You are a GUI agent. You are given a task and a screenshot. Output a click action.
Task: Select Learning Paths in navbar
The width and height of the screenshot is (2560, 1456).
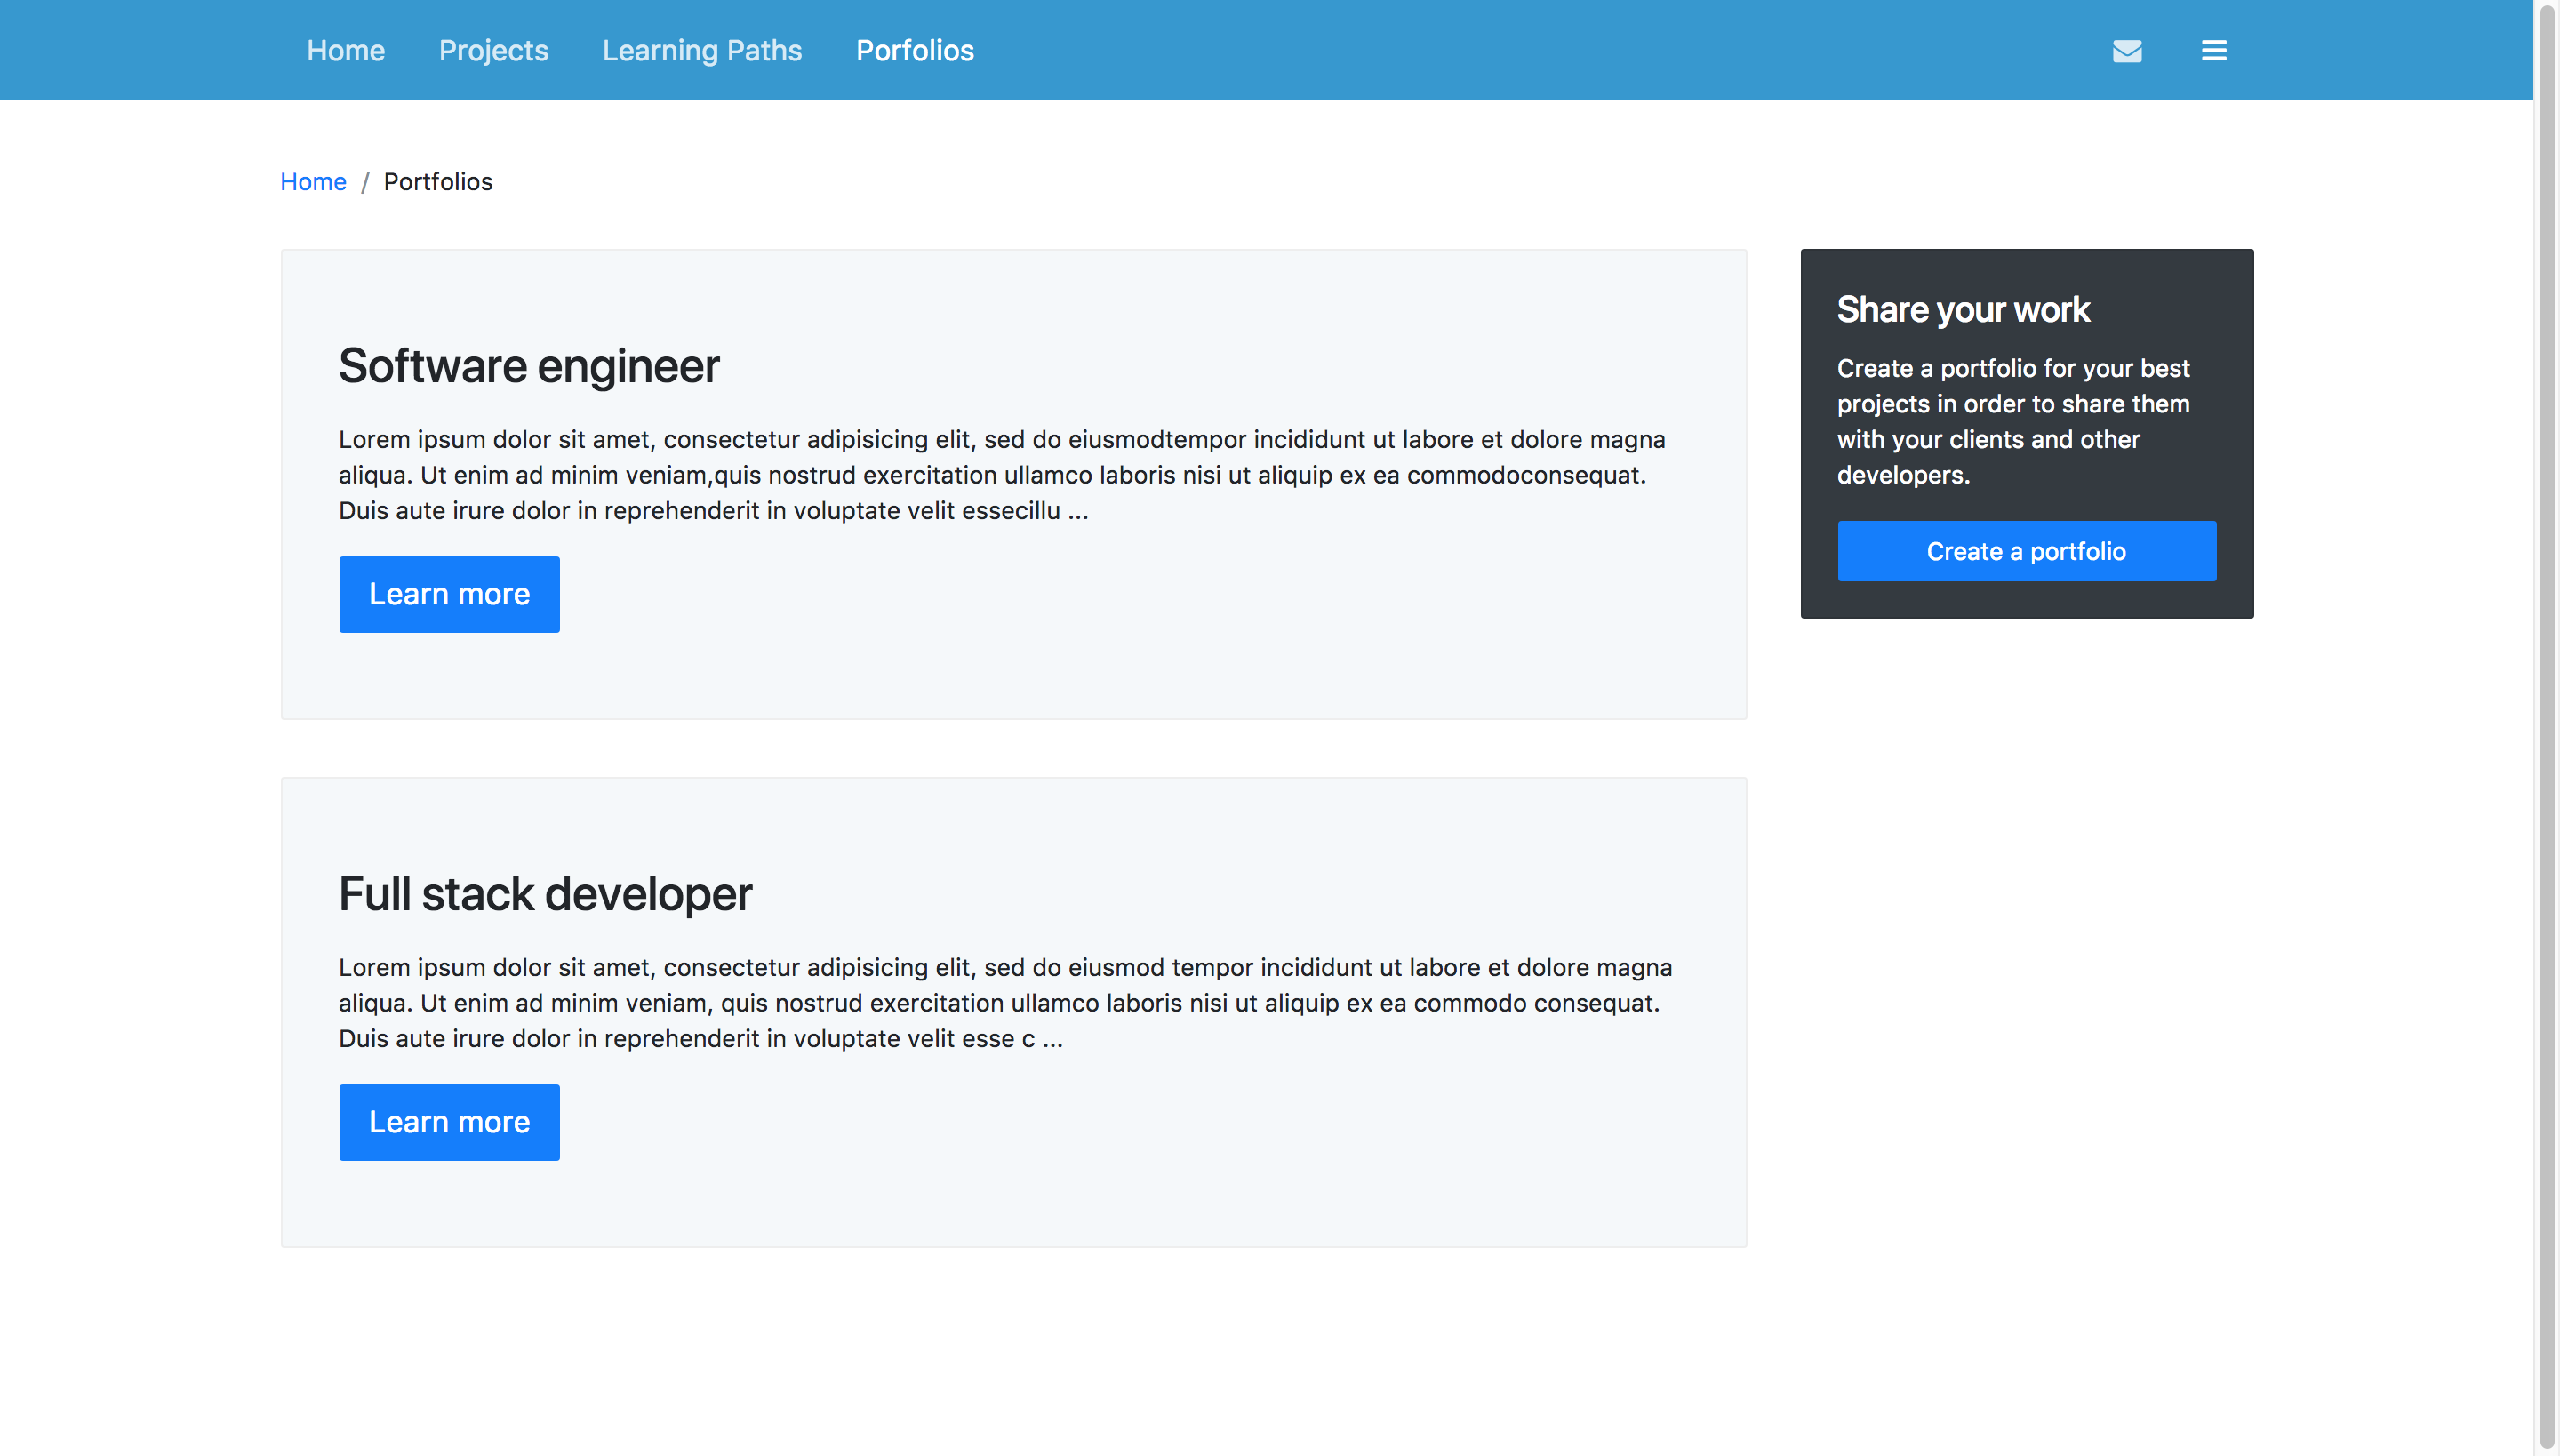[701, 50]
